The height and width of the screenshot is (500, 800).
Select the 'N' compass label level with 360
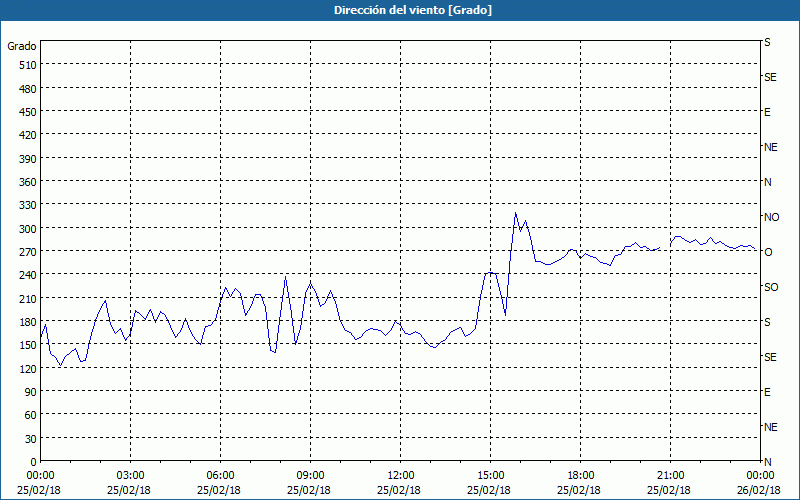(767, 182)
